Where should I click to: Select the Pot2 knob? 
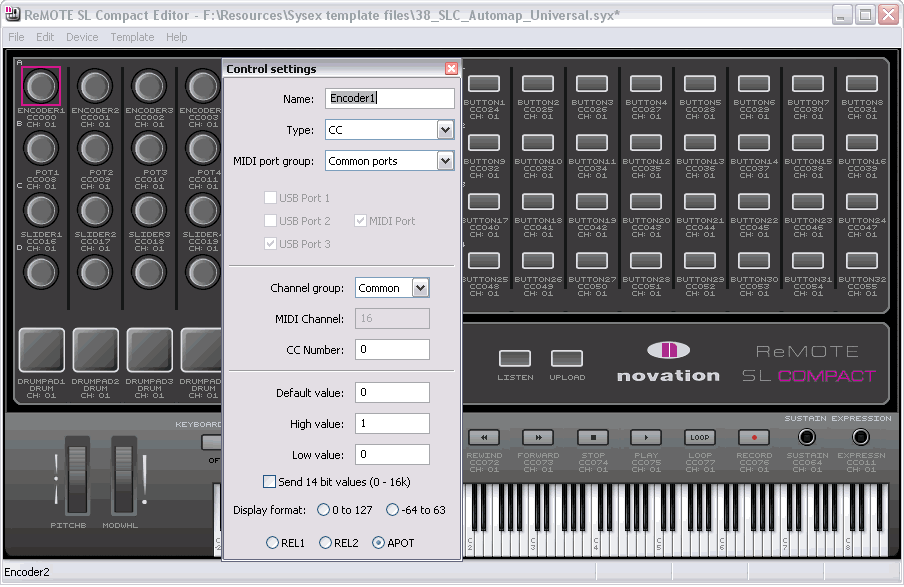pyautogui.click(x=95, y=149)
